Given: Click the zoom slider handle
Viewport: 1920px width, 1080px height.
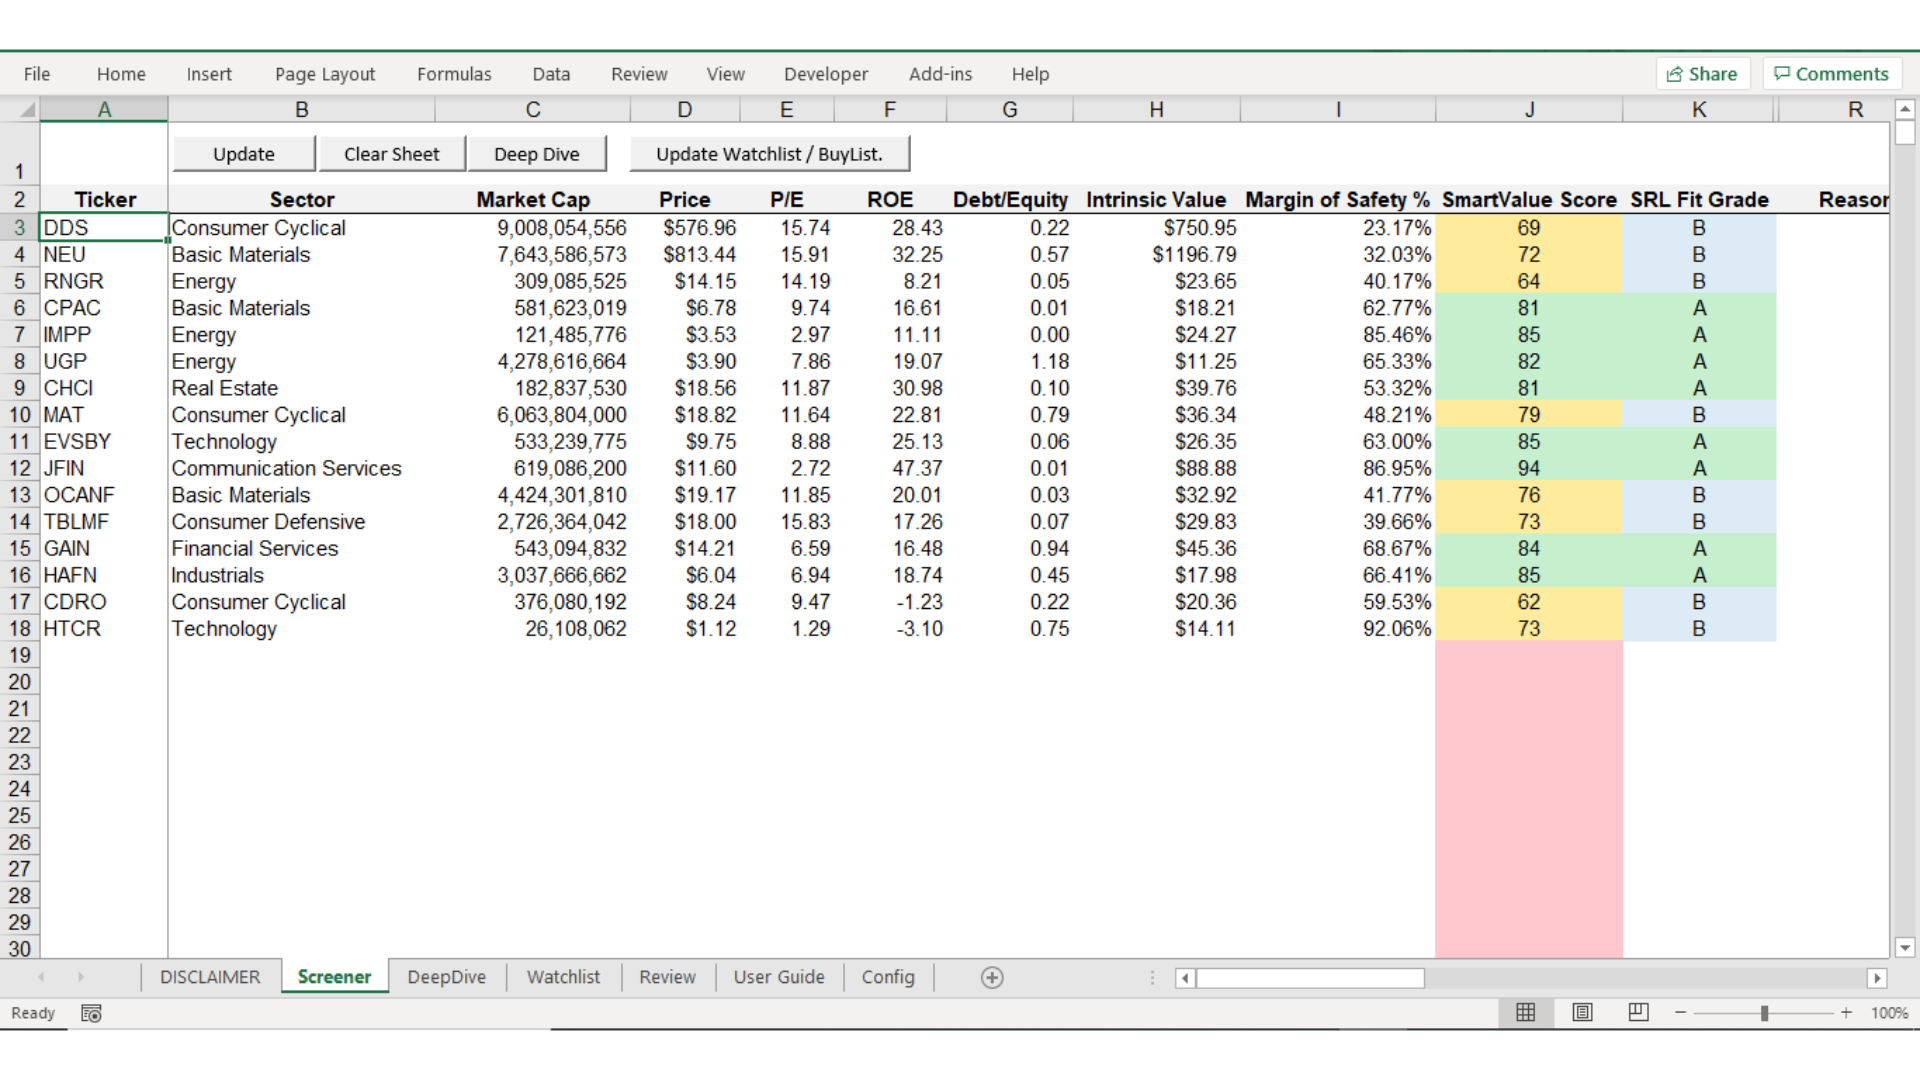Looking at the screenshot, I should click(1764, 1013).
